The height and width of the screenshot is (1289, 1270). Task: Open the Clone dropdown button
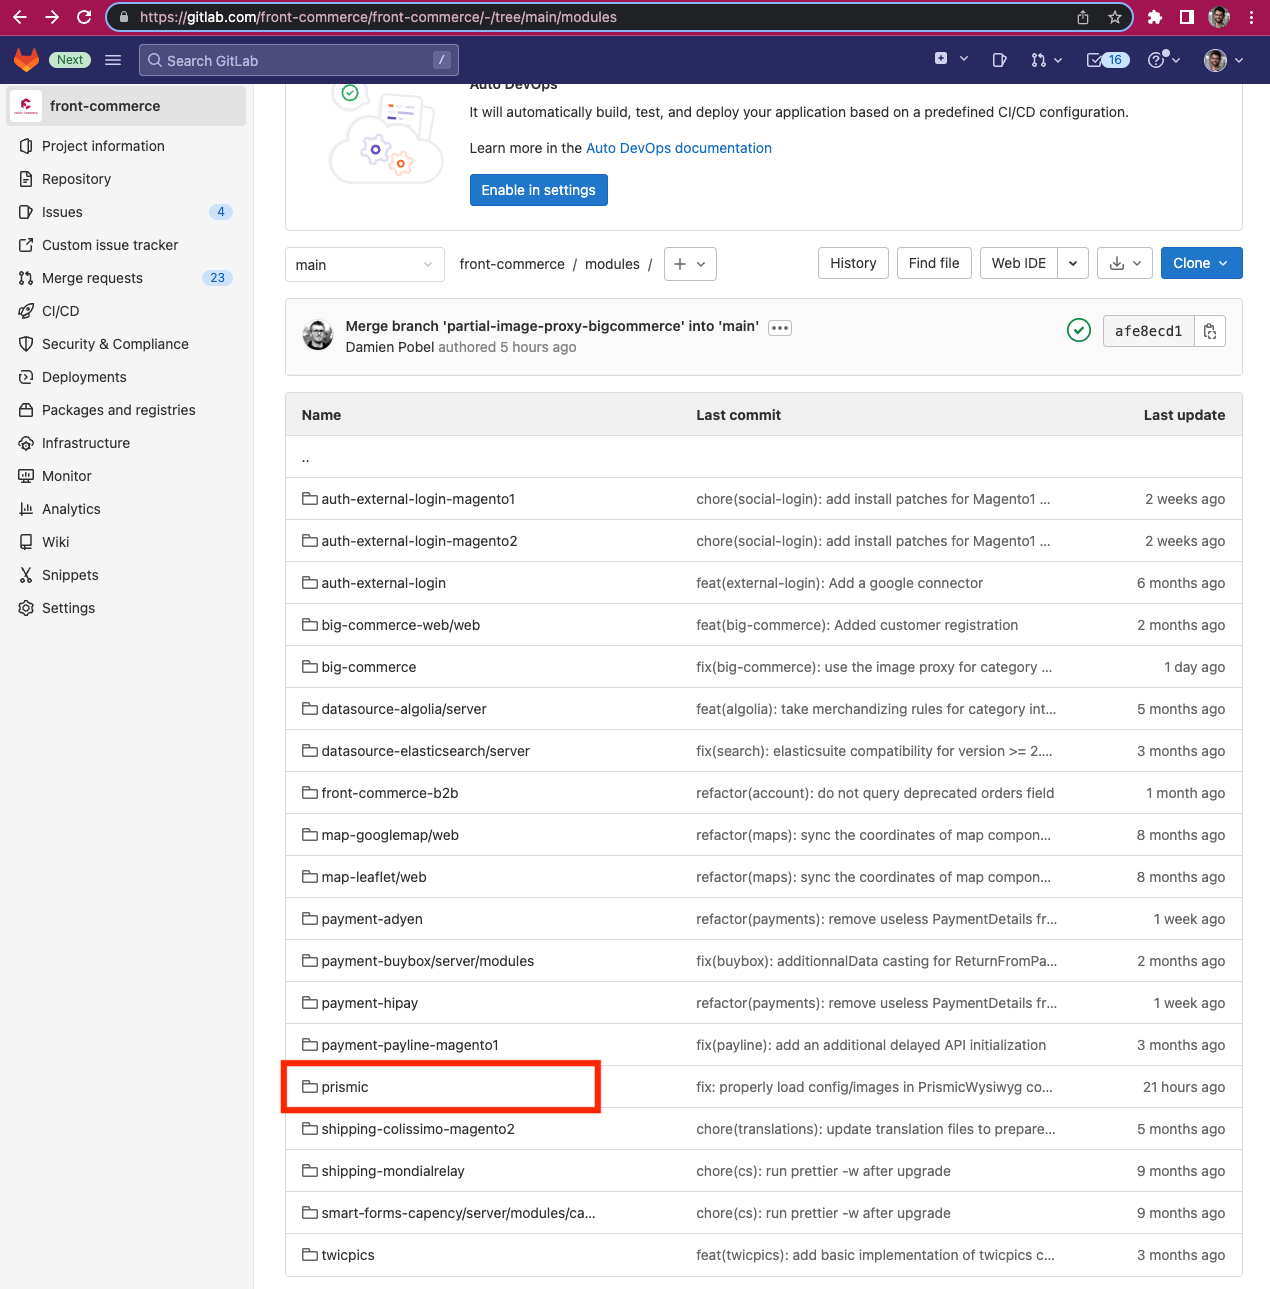[x=1202, y=263]
